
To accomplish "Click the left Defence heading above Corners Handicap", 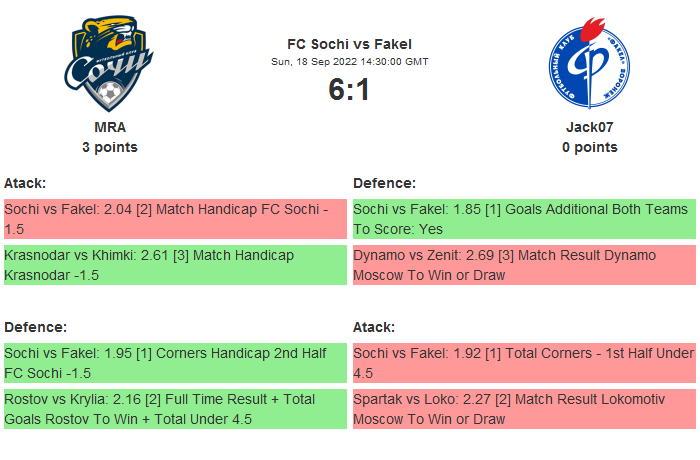I will (35, 327).
